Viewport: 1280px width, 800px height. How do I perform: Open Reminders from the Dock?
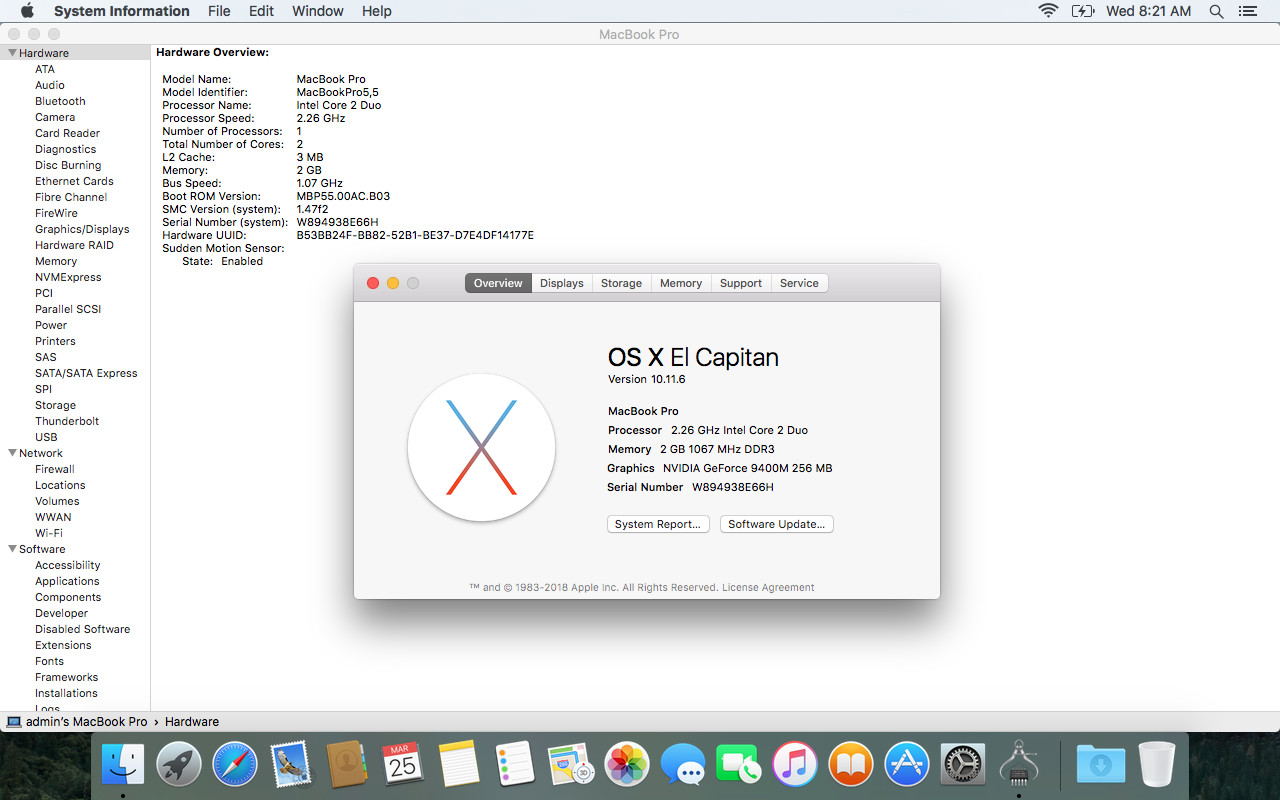click(515, 765)
